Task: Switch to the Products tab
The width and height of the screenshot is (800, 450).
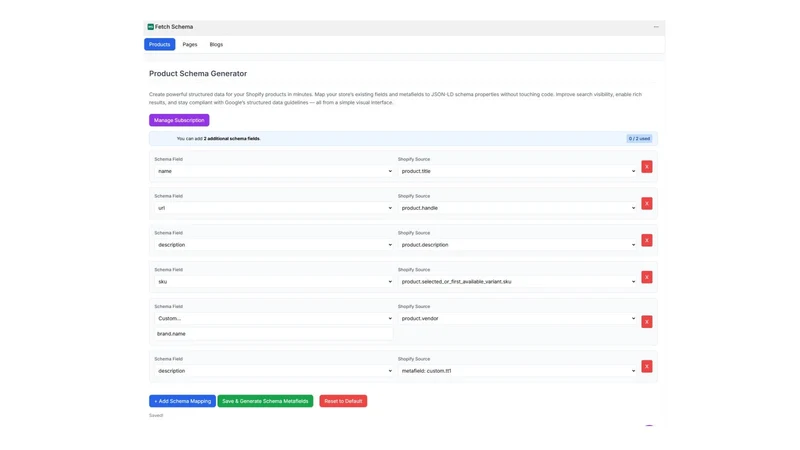Action: point(160,44)
